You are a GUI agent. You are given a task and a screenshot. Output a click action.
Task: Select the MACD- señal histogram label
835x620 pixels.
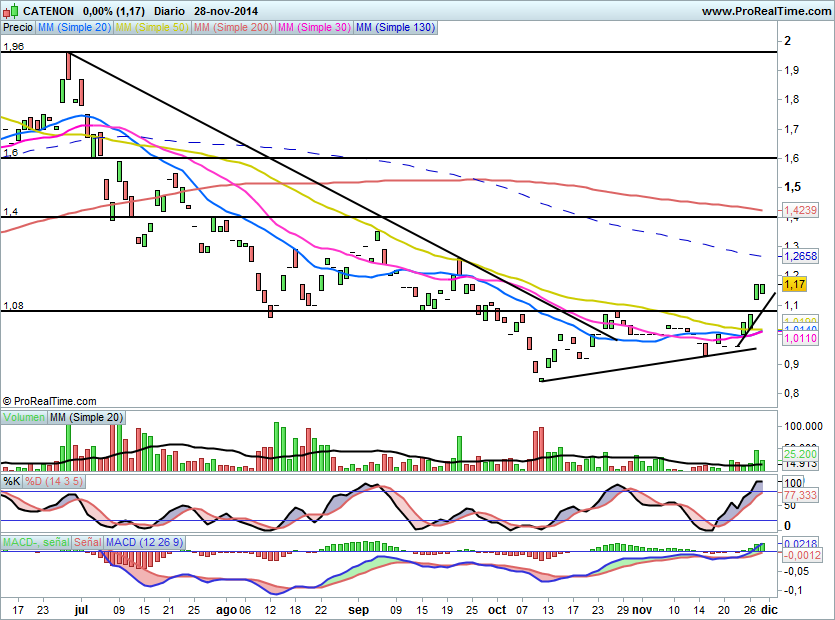35,542
